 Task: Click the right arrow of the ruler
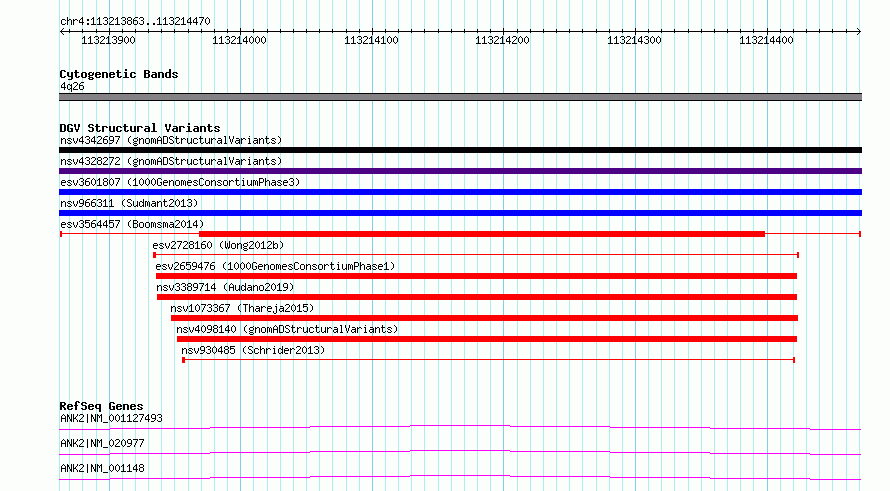point(859,32)
